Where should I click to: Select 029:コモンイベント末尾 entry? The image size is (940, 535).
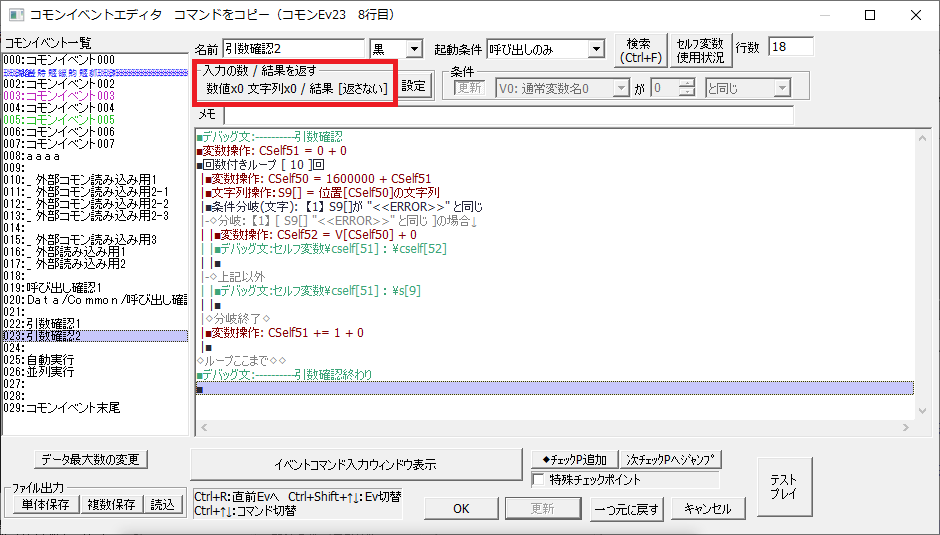95,408
